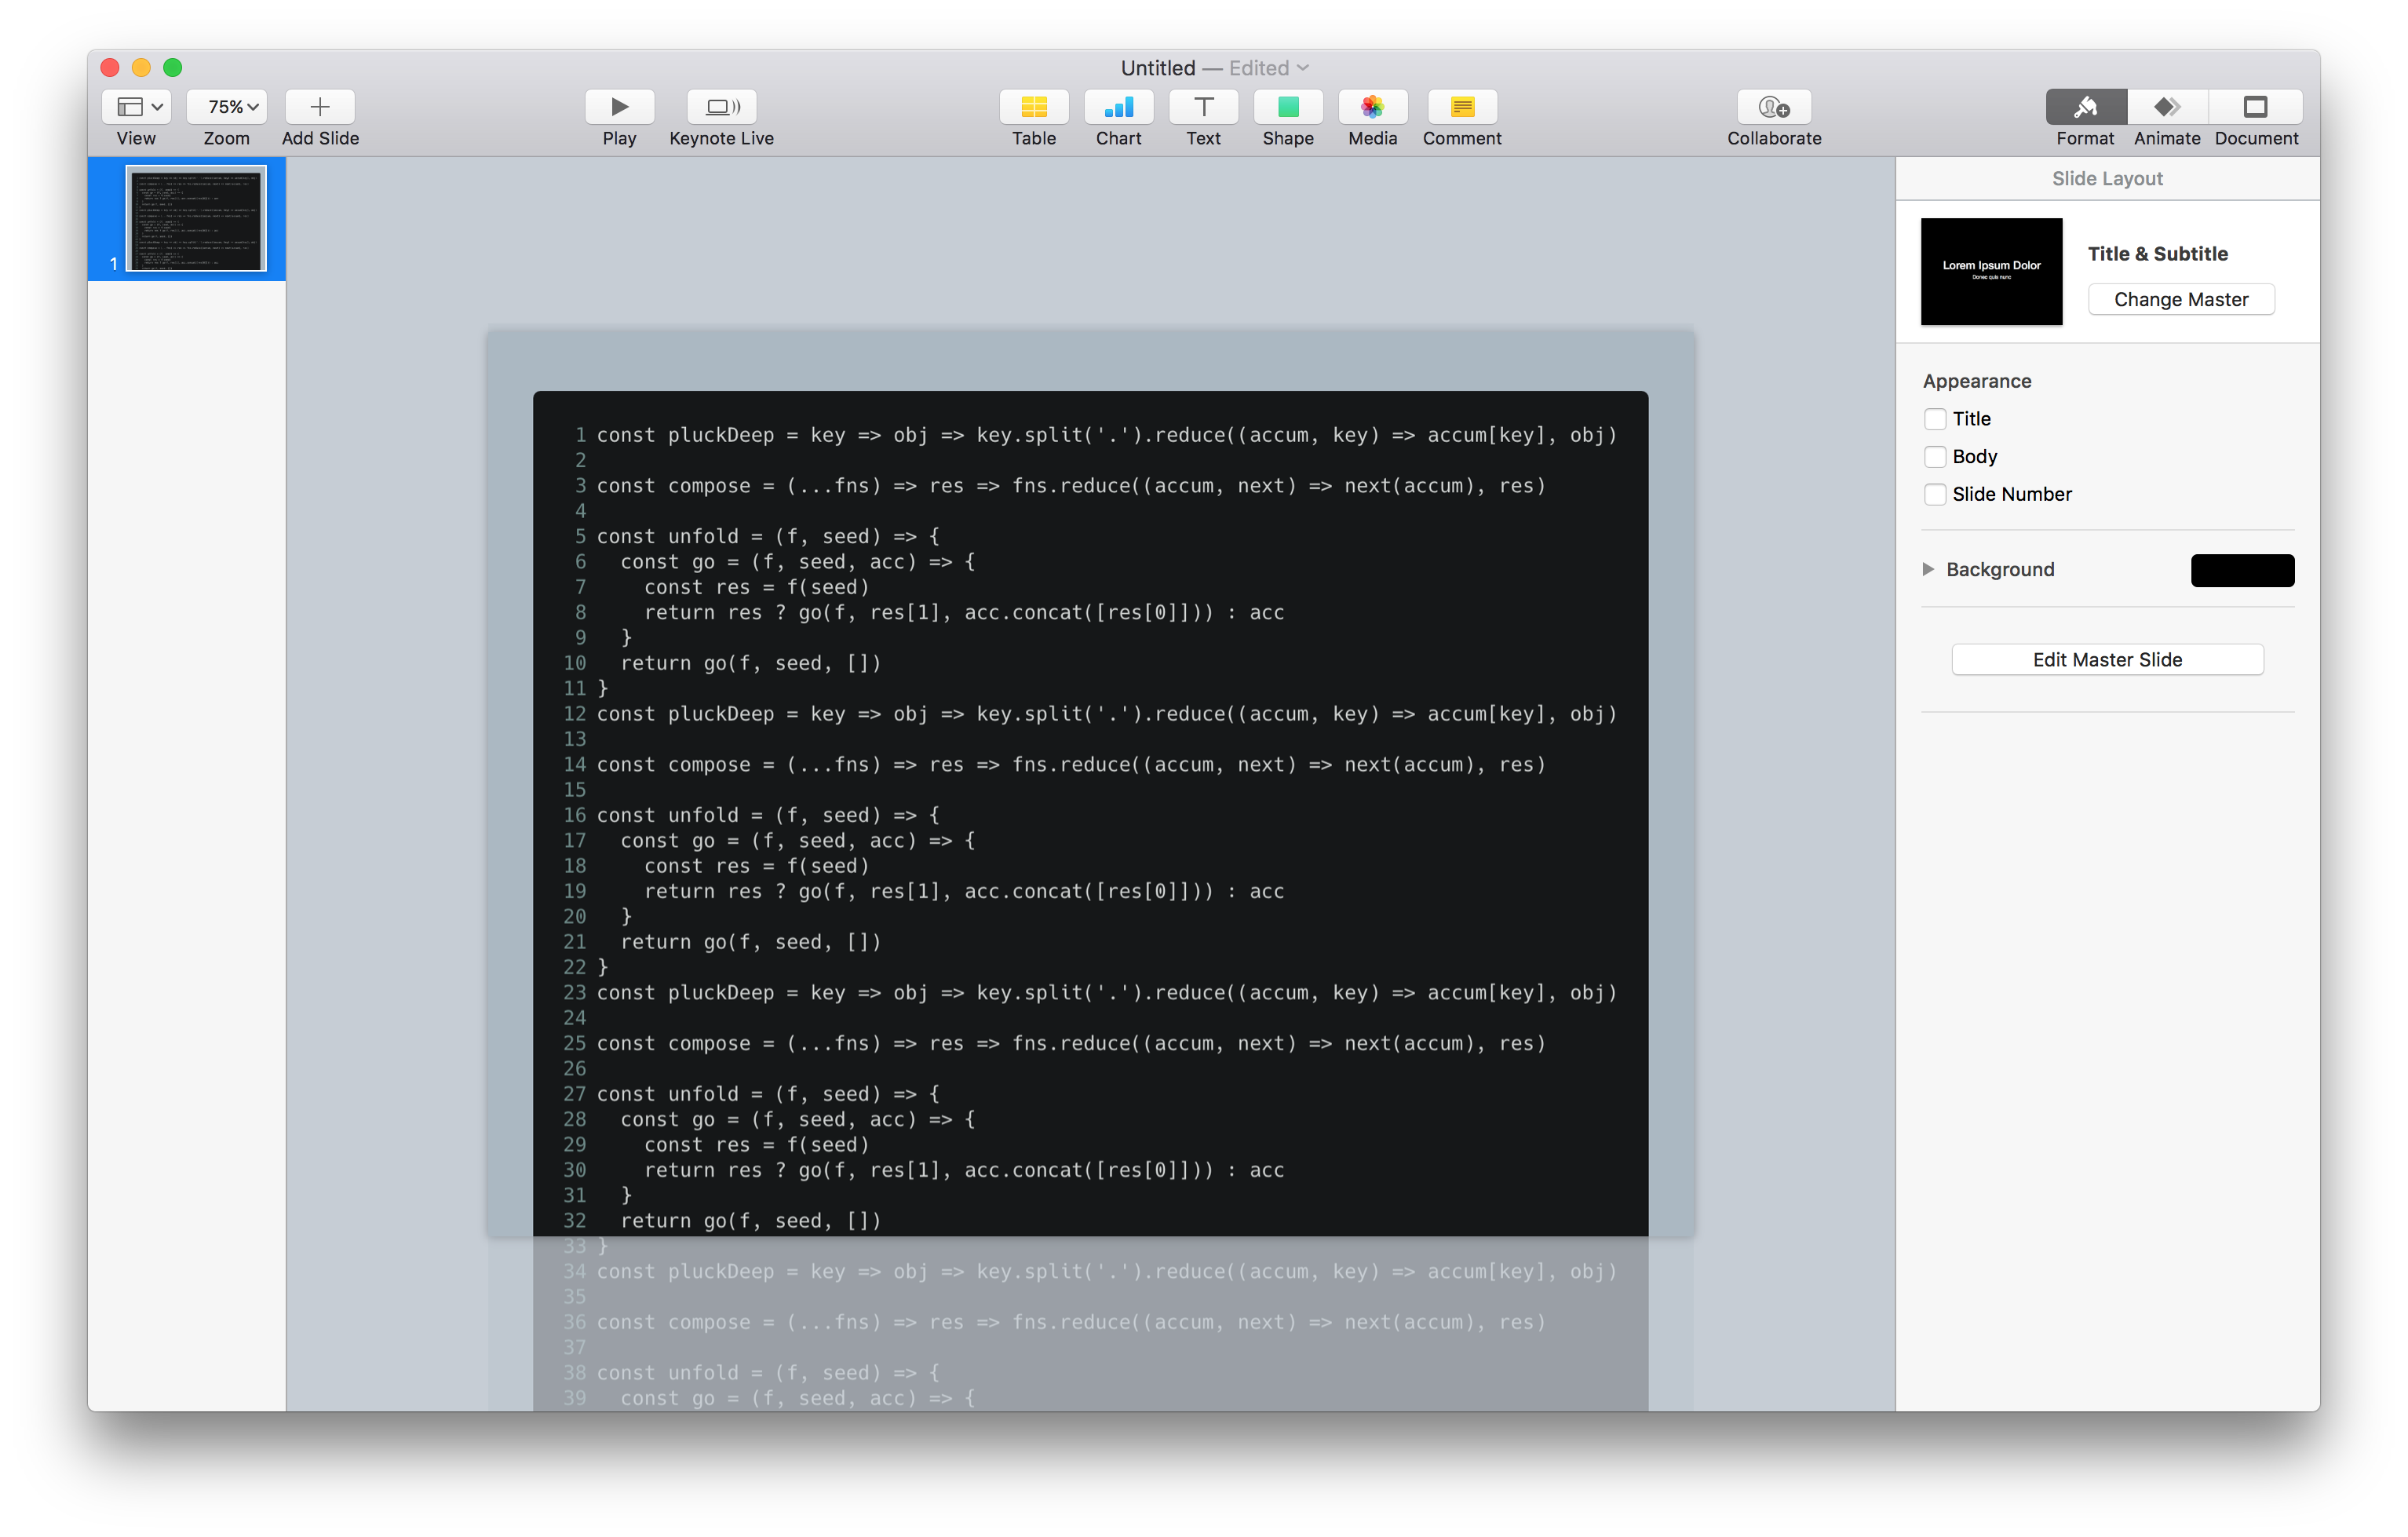Tick the Body checkbox
Viewport: 2408px width, 1537px height.
[x=1935, y=457]
